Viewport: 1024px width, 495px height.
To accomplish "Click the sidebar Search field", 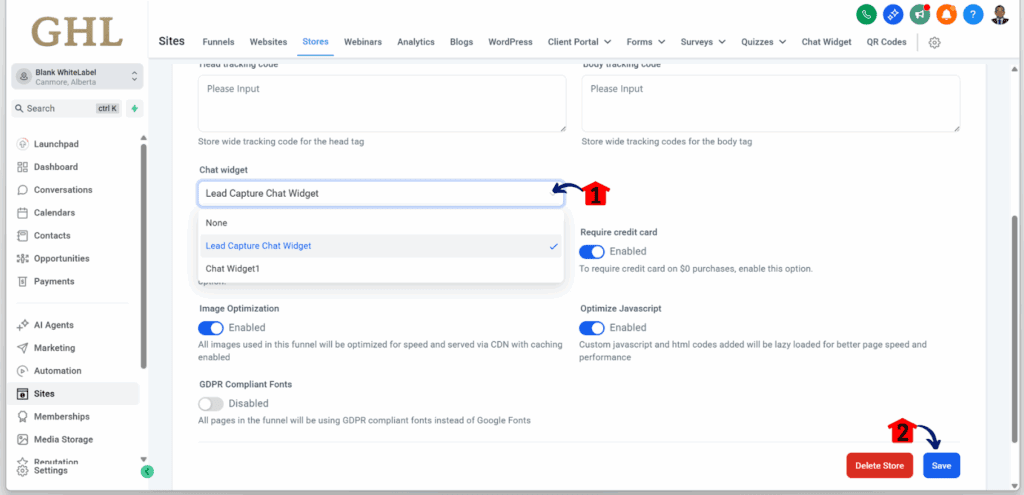I will (67, 108).
